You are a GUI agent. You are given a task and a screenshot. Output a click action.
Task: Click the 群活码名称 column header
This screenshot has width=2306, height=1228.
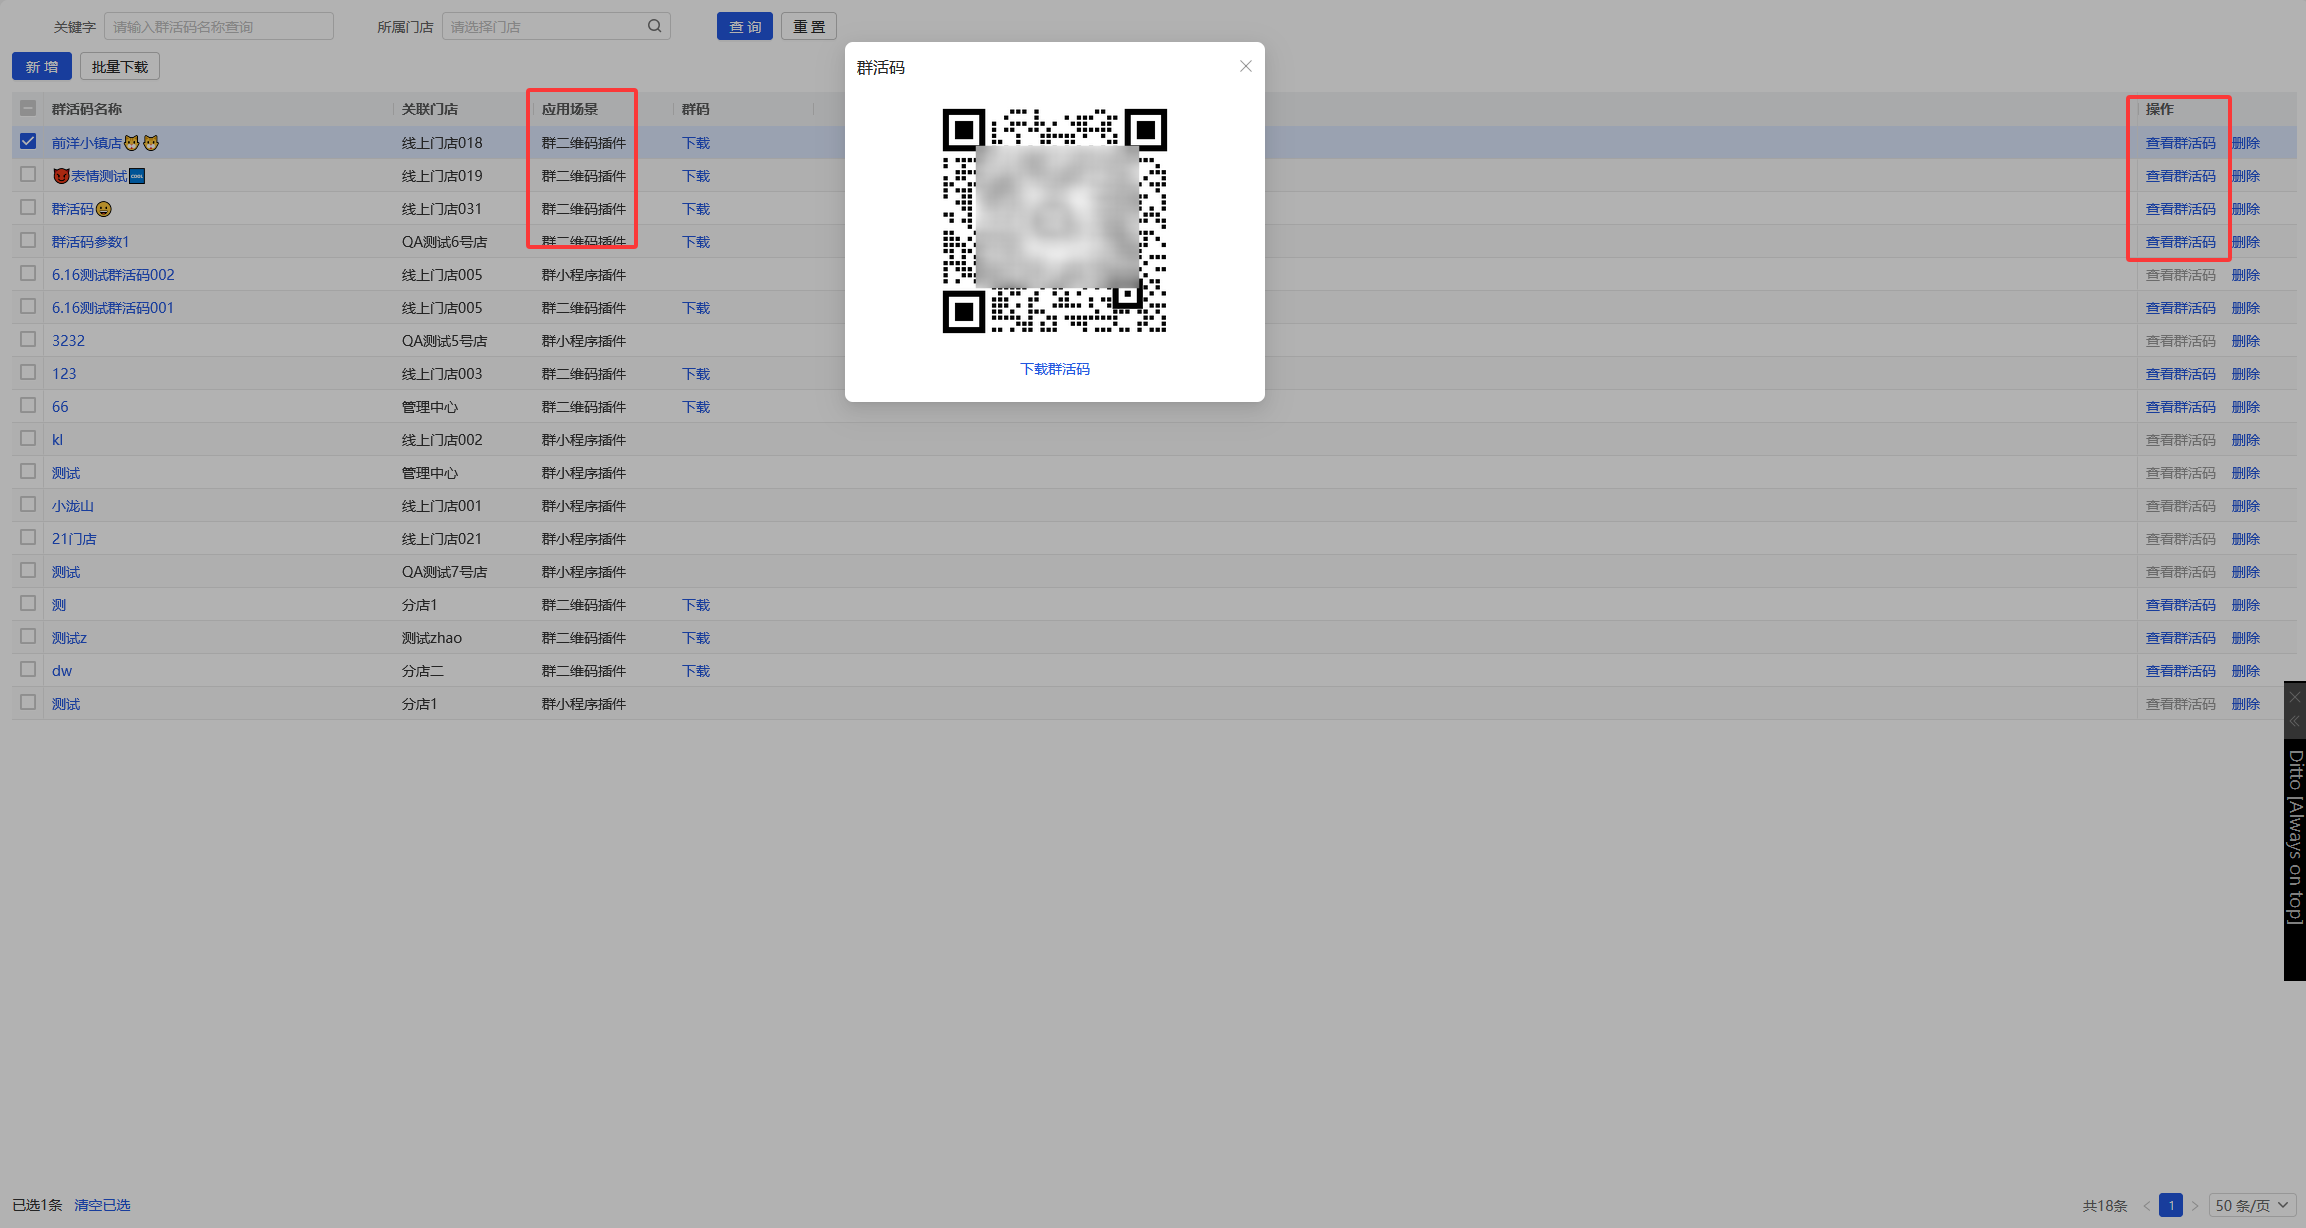coord(87,109)
